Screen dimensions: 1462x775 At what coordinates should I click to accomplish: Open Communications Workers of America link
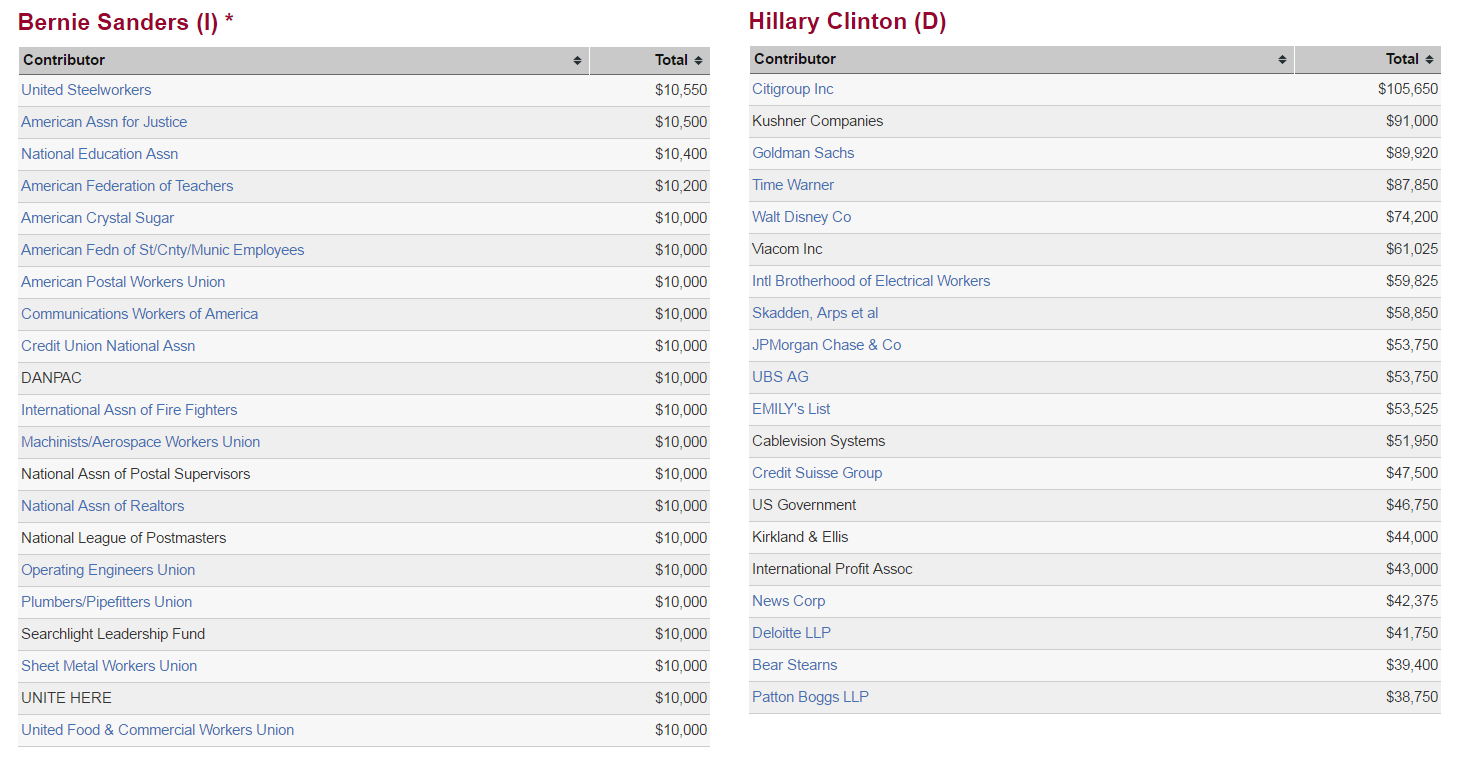tap(140, 314)
